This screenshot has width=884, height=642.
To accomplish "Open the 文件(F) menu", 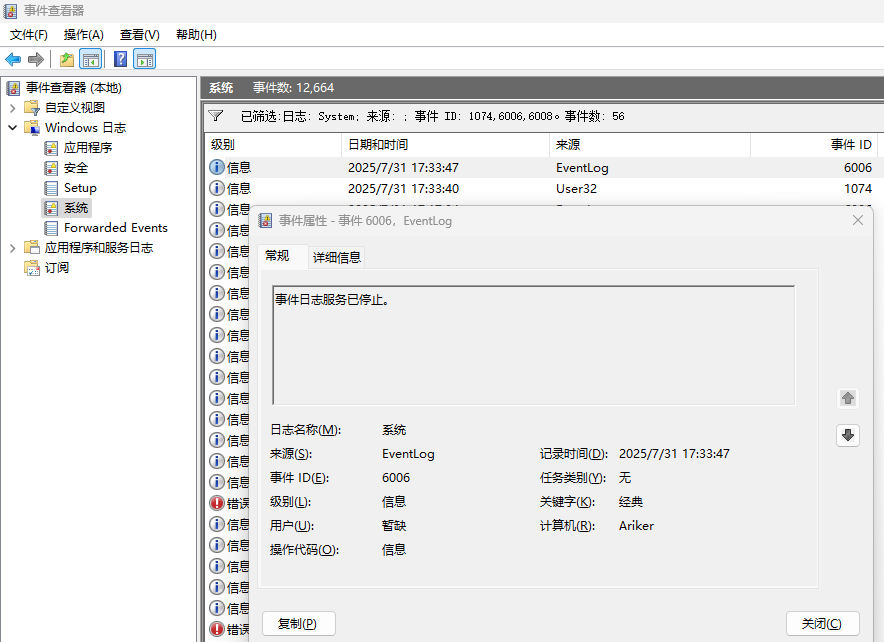I will 29,35.
